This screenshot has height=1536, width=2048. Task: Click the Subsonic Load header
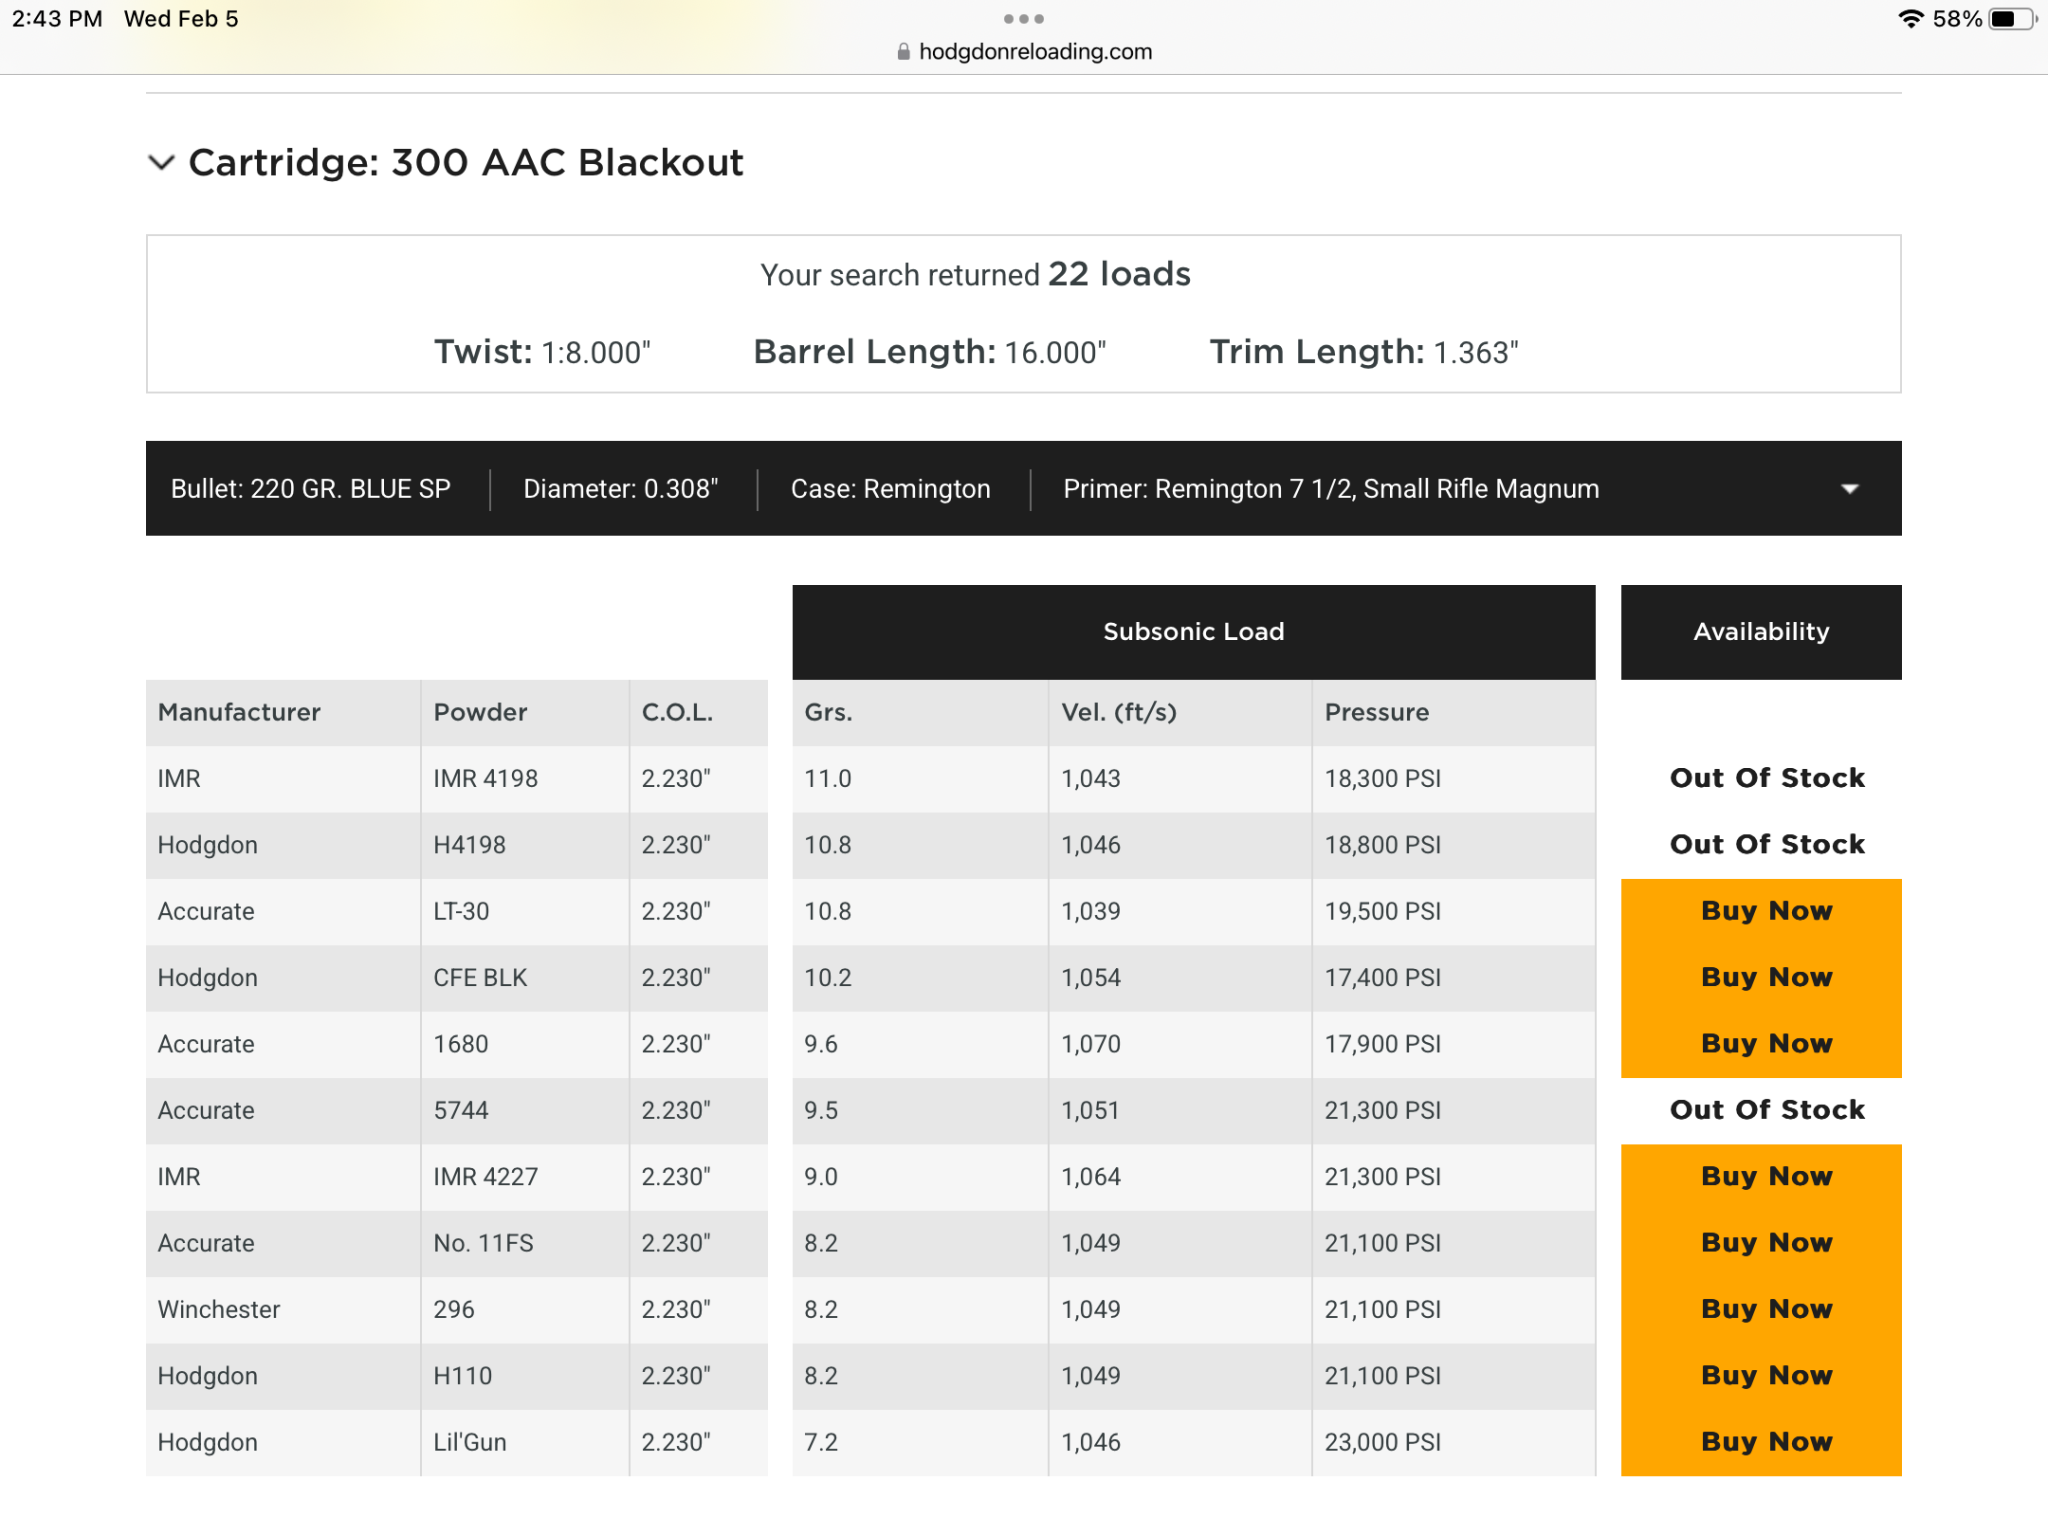pos(1193,632)
